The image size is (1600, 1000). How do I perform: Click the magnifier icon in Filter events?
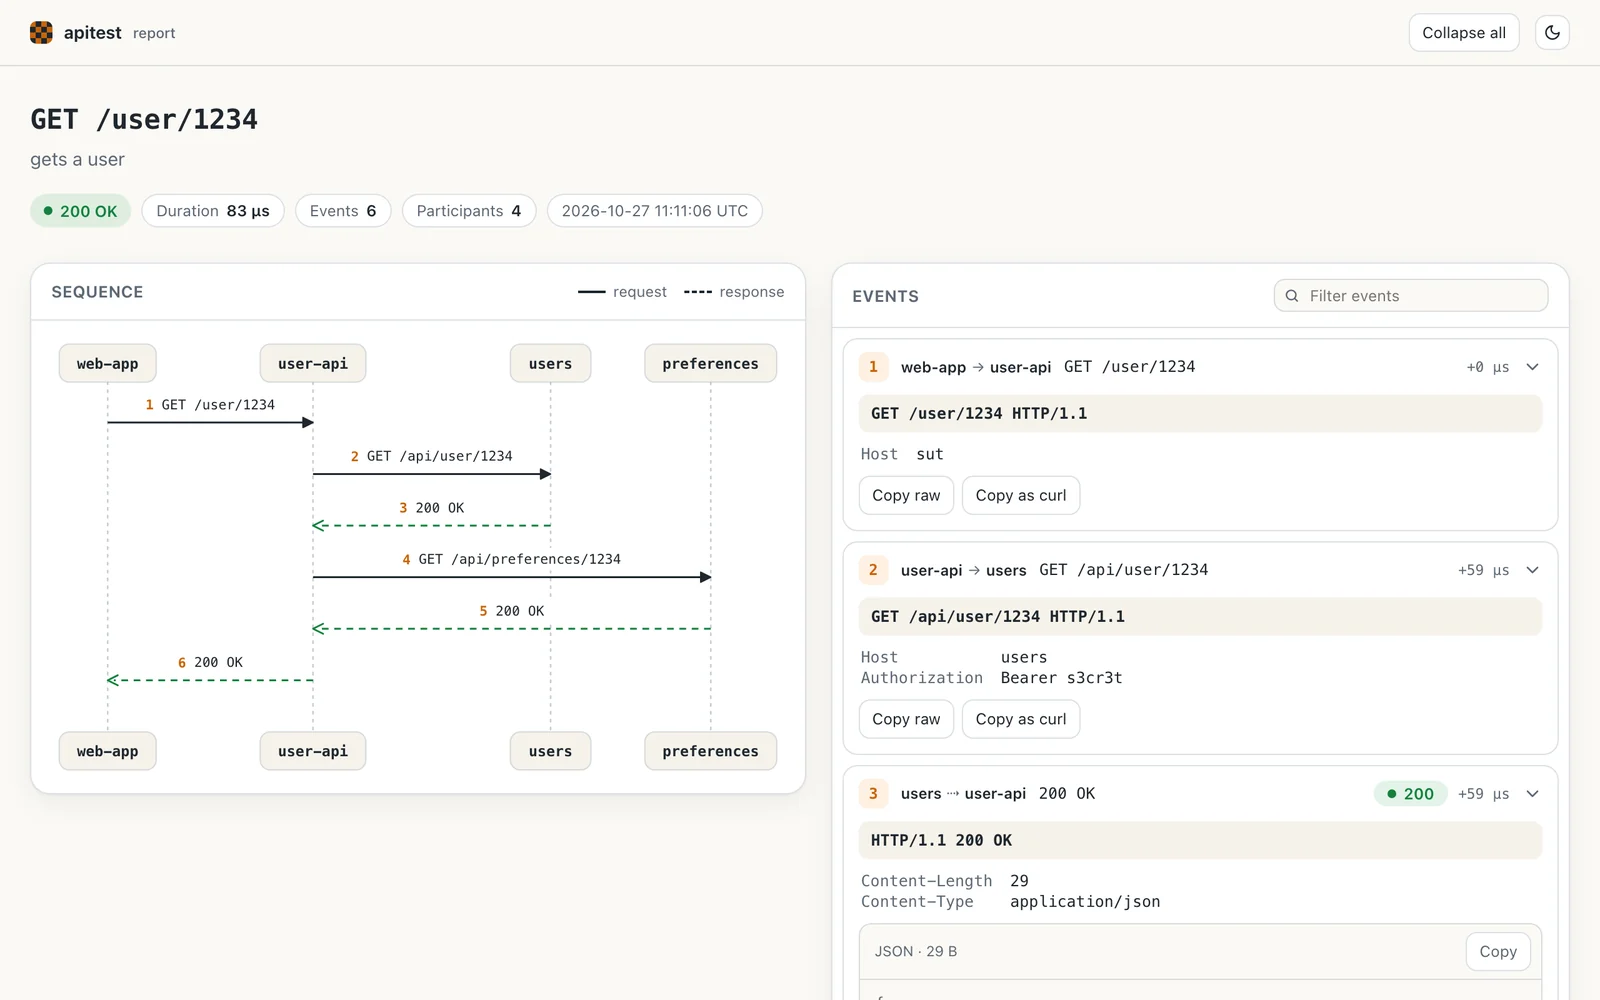(1292, 296)
